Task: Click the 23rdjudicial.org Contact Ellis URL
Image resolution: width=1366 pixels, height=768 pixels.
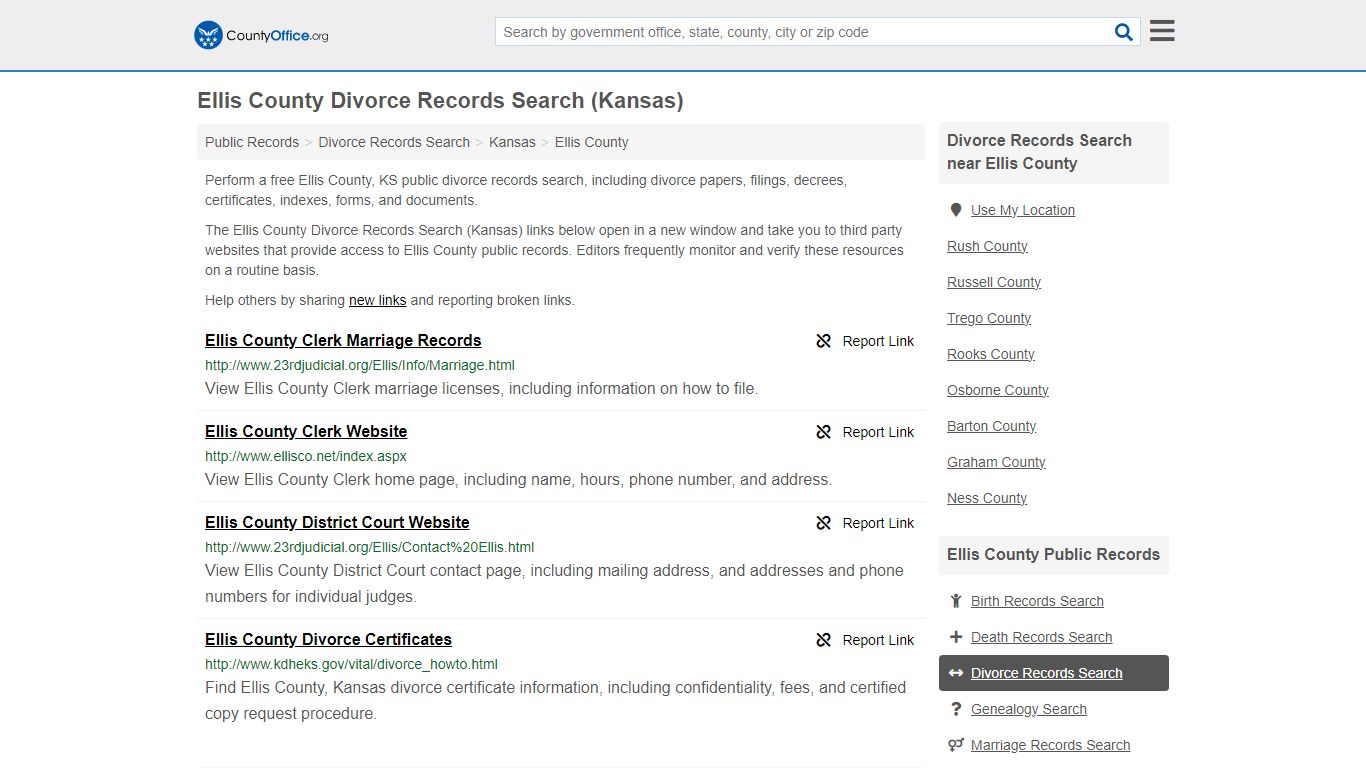Action: click(x=370, y=547)
